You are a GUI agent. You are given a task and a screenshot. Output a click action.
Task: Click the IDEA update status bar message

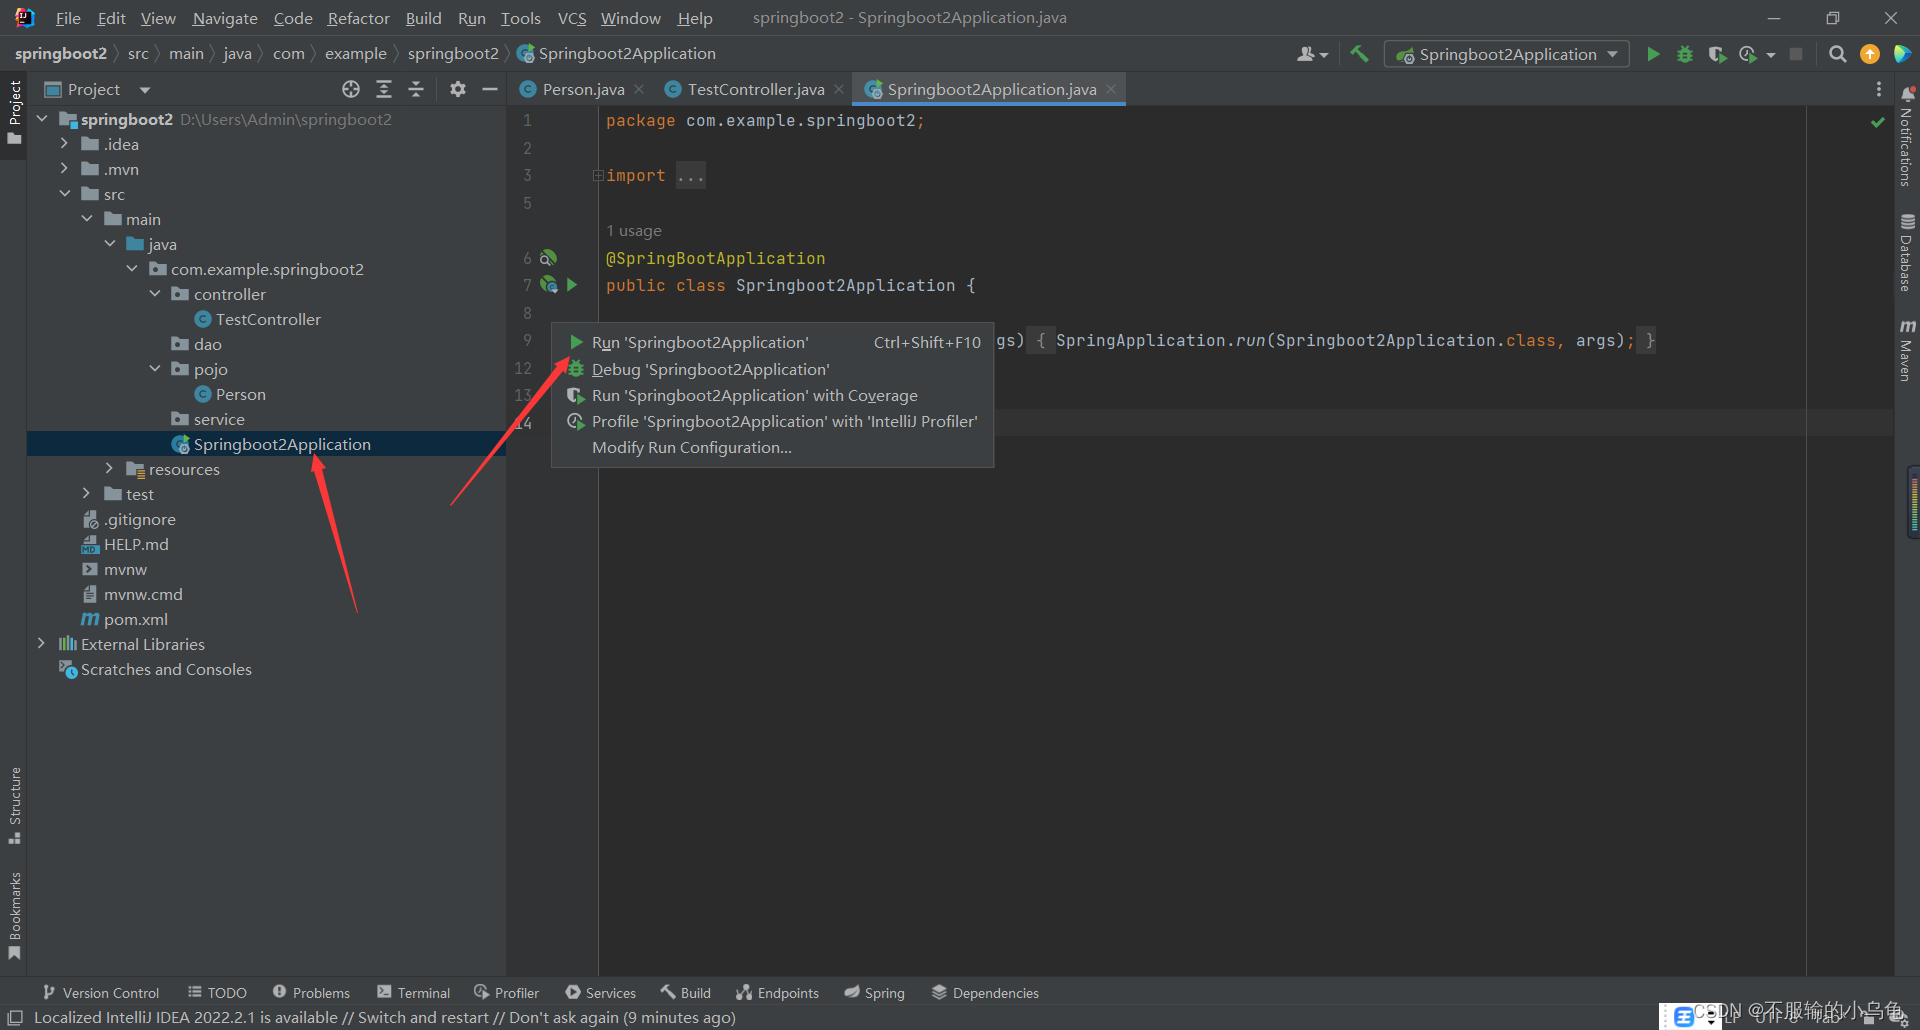(x=385, y=1017)
